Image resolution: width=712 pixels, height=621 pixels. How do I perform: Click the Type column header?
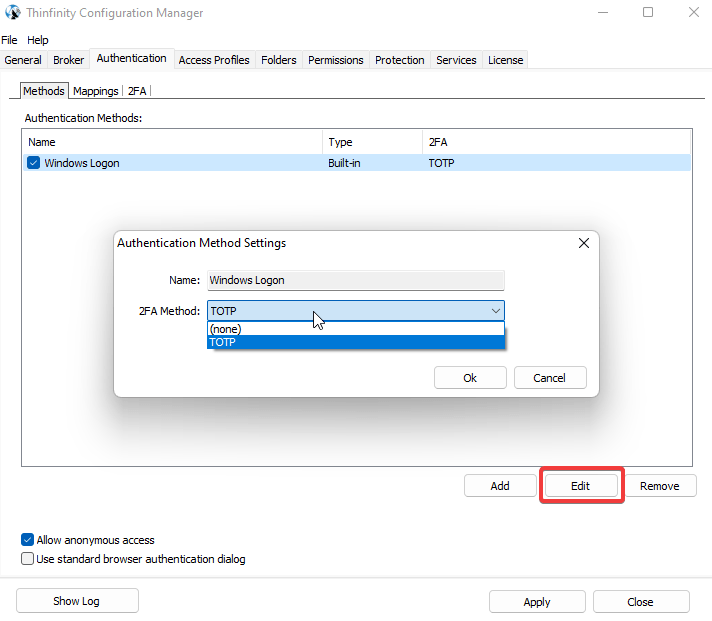point(372,142)
